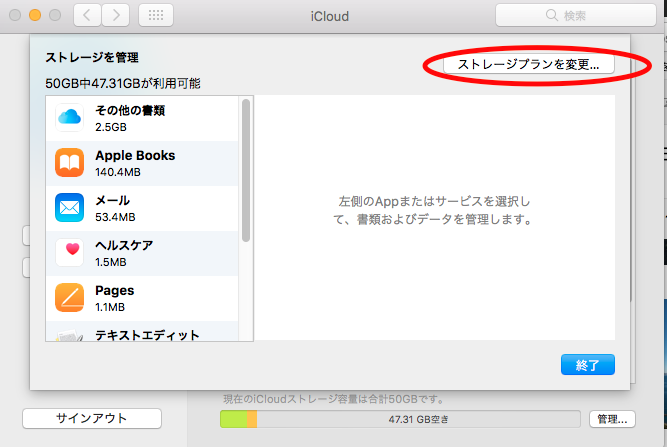Screen dimensions: 667x447
Task: Click the Health heart icon for ヘルスケア
Action: (69, 253)
